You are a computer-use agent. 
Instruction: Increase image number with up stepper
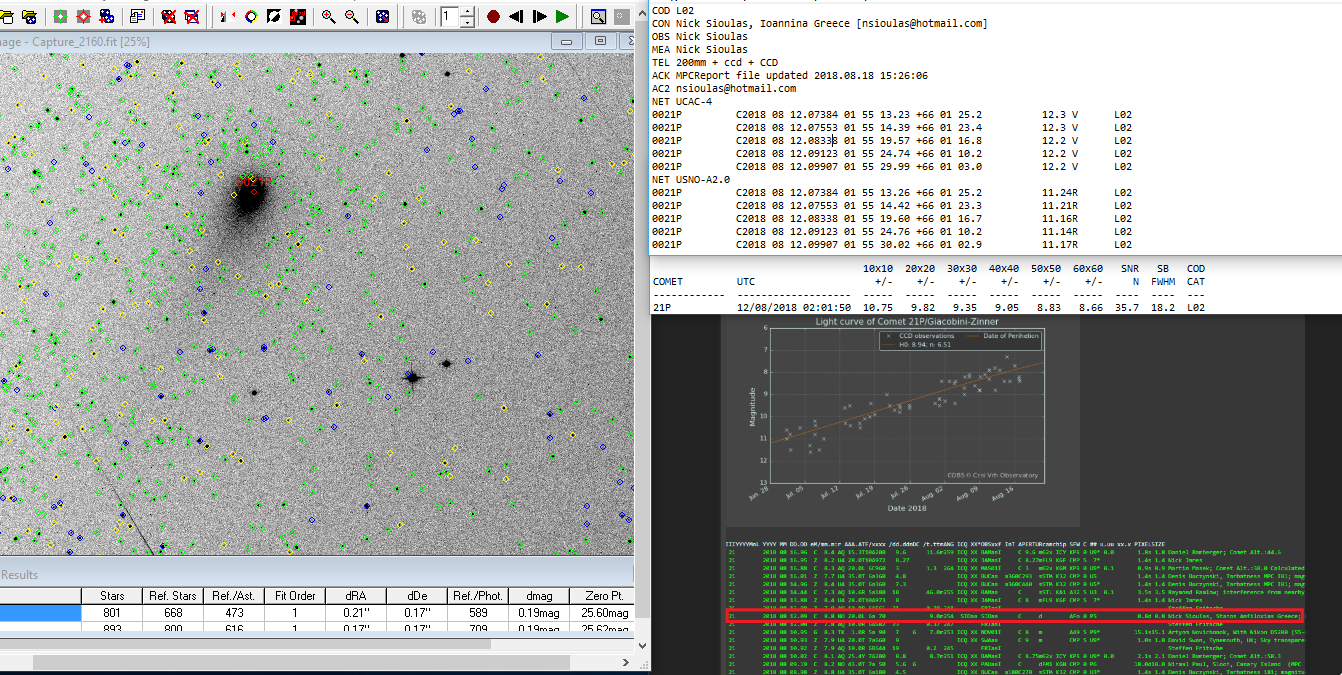(x=467, y=11)
